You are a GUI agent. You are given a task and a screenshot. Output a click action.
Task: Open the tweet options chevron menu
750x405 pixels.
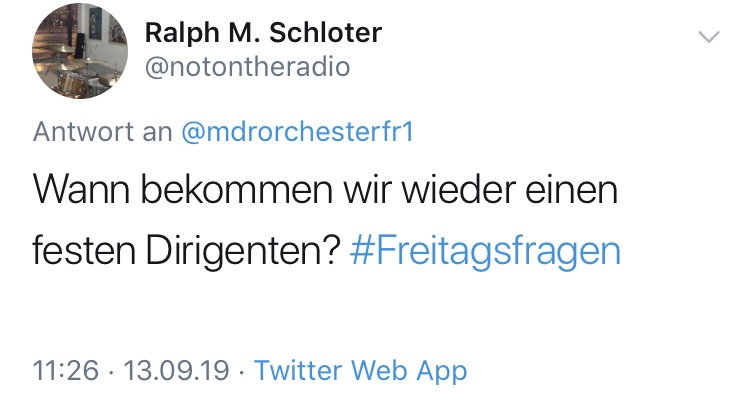click(708, 37)
